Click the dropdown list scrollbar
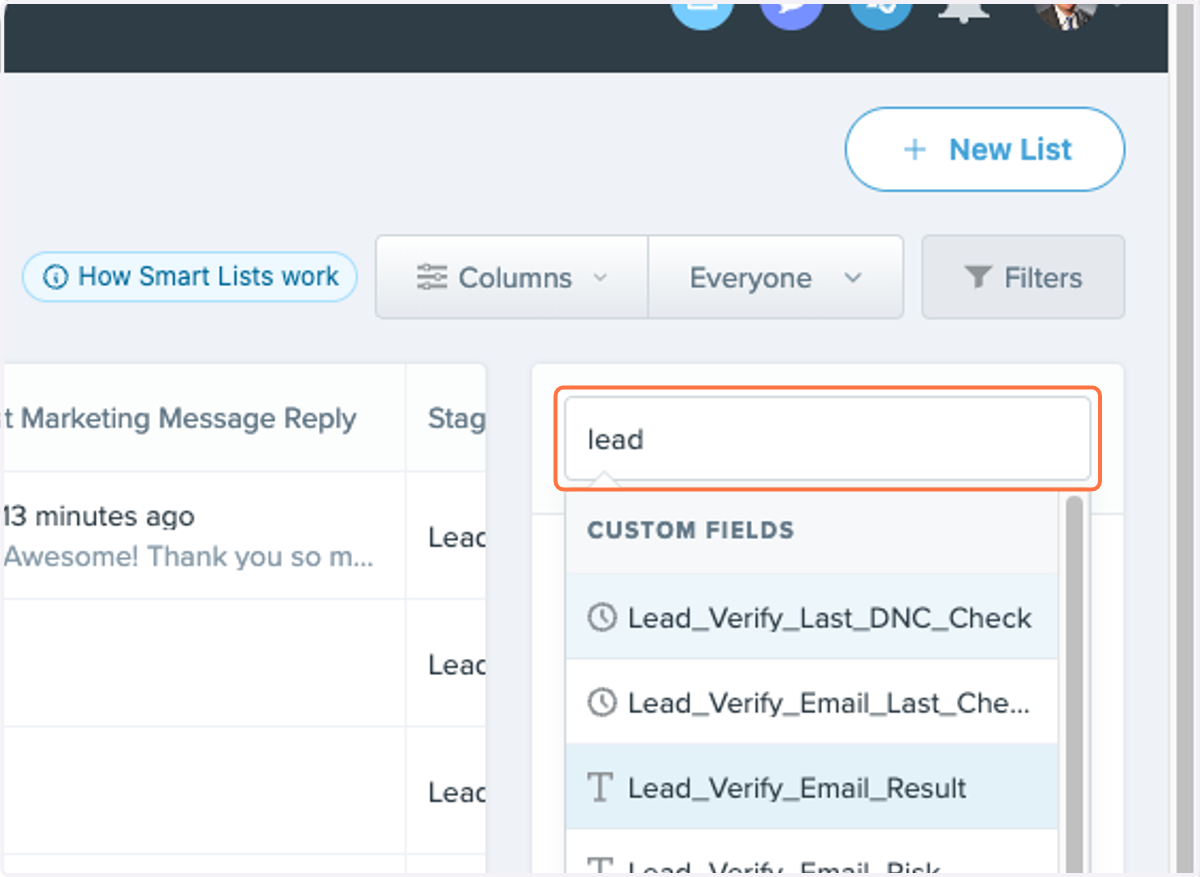Viewport: 1200px width, 877px height. click(1074, 684)
